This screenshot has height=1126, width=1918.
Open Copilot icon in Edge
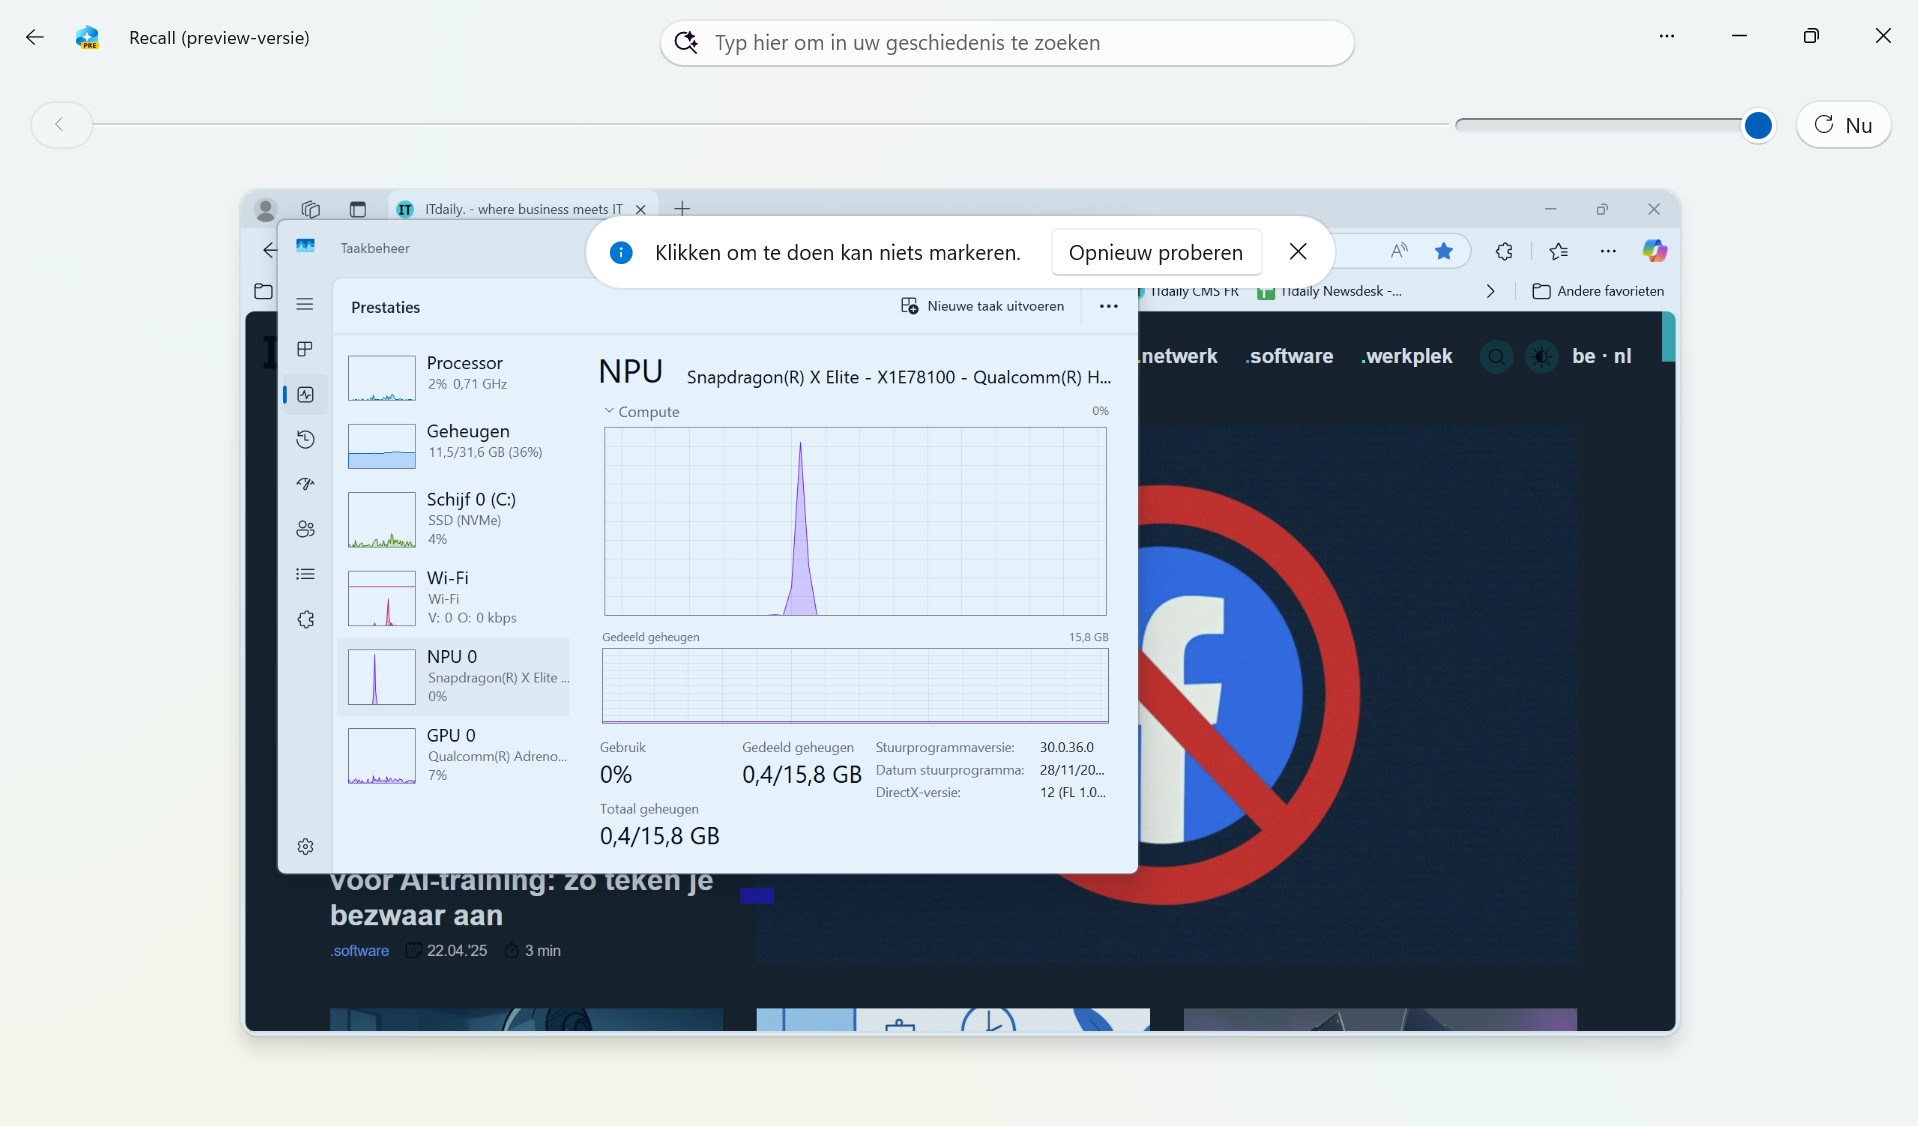point(1655,251)
